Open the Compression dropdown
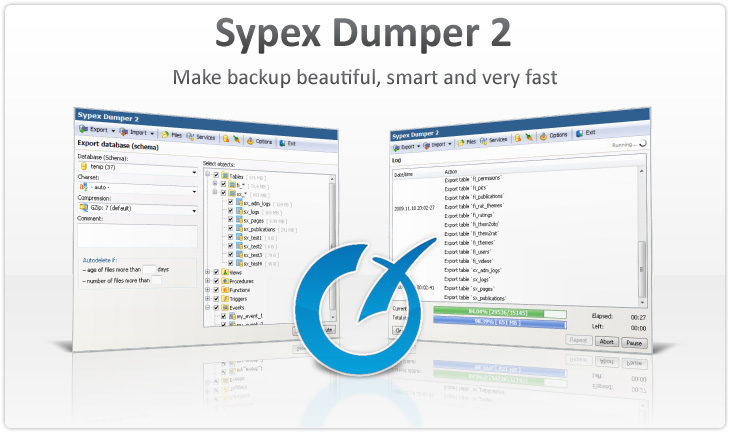The image size is (730, 432). pos(137,209)
